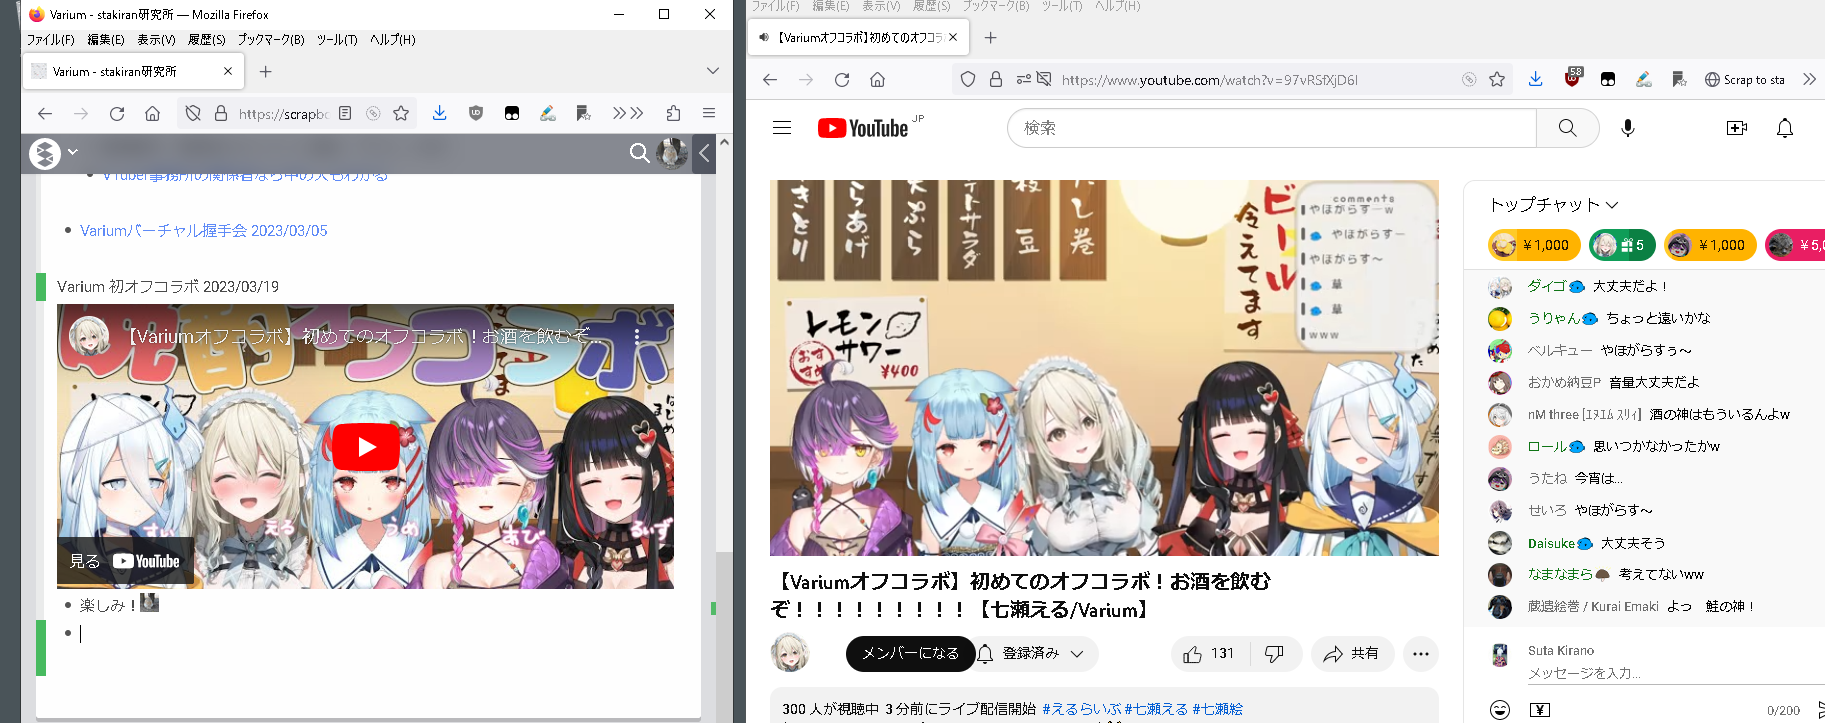Bookmark the YouTube page with the star
This screenshot has height=723, width=1825.
tap(1497, 80)
